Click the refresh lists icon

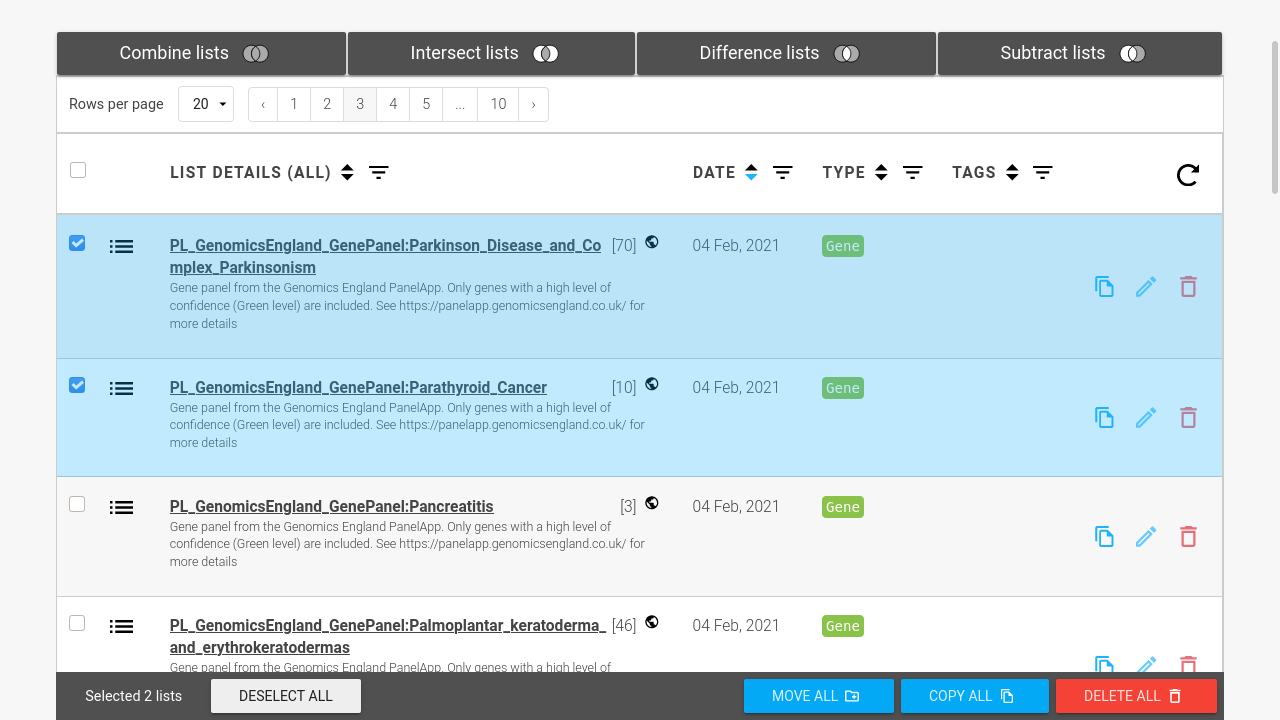tap(1187, 175)
